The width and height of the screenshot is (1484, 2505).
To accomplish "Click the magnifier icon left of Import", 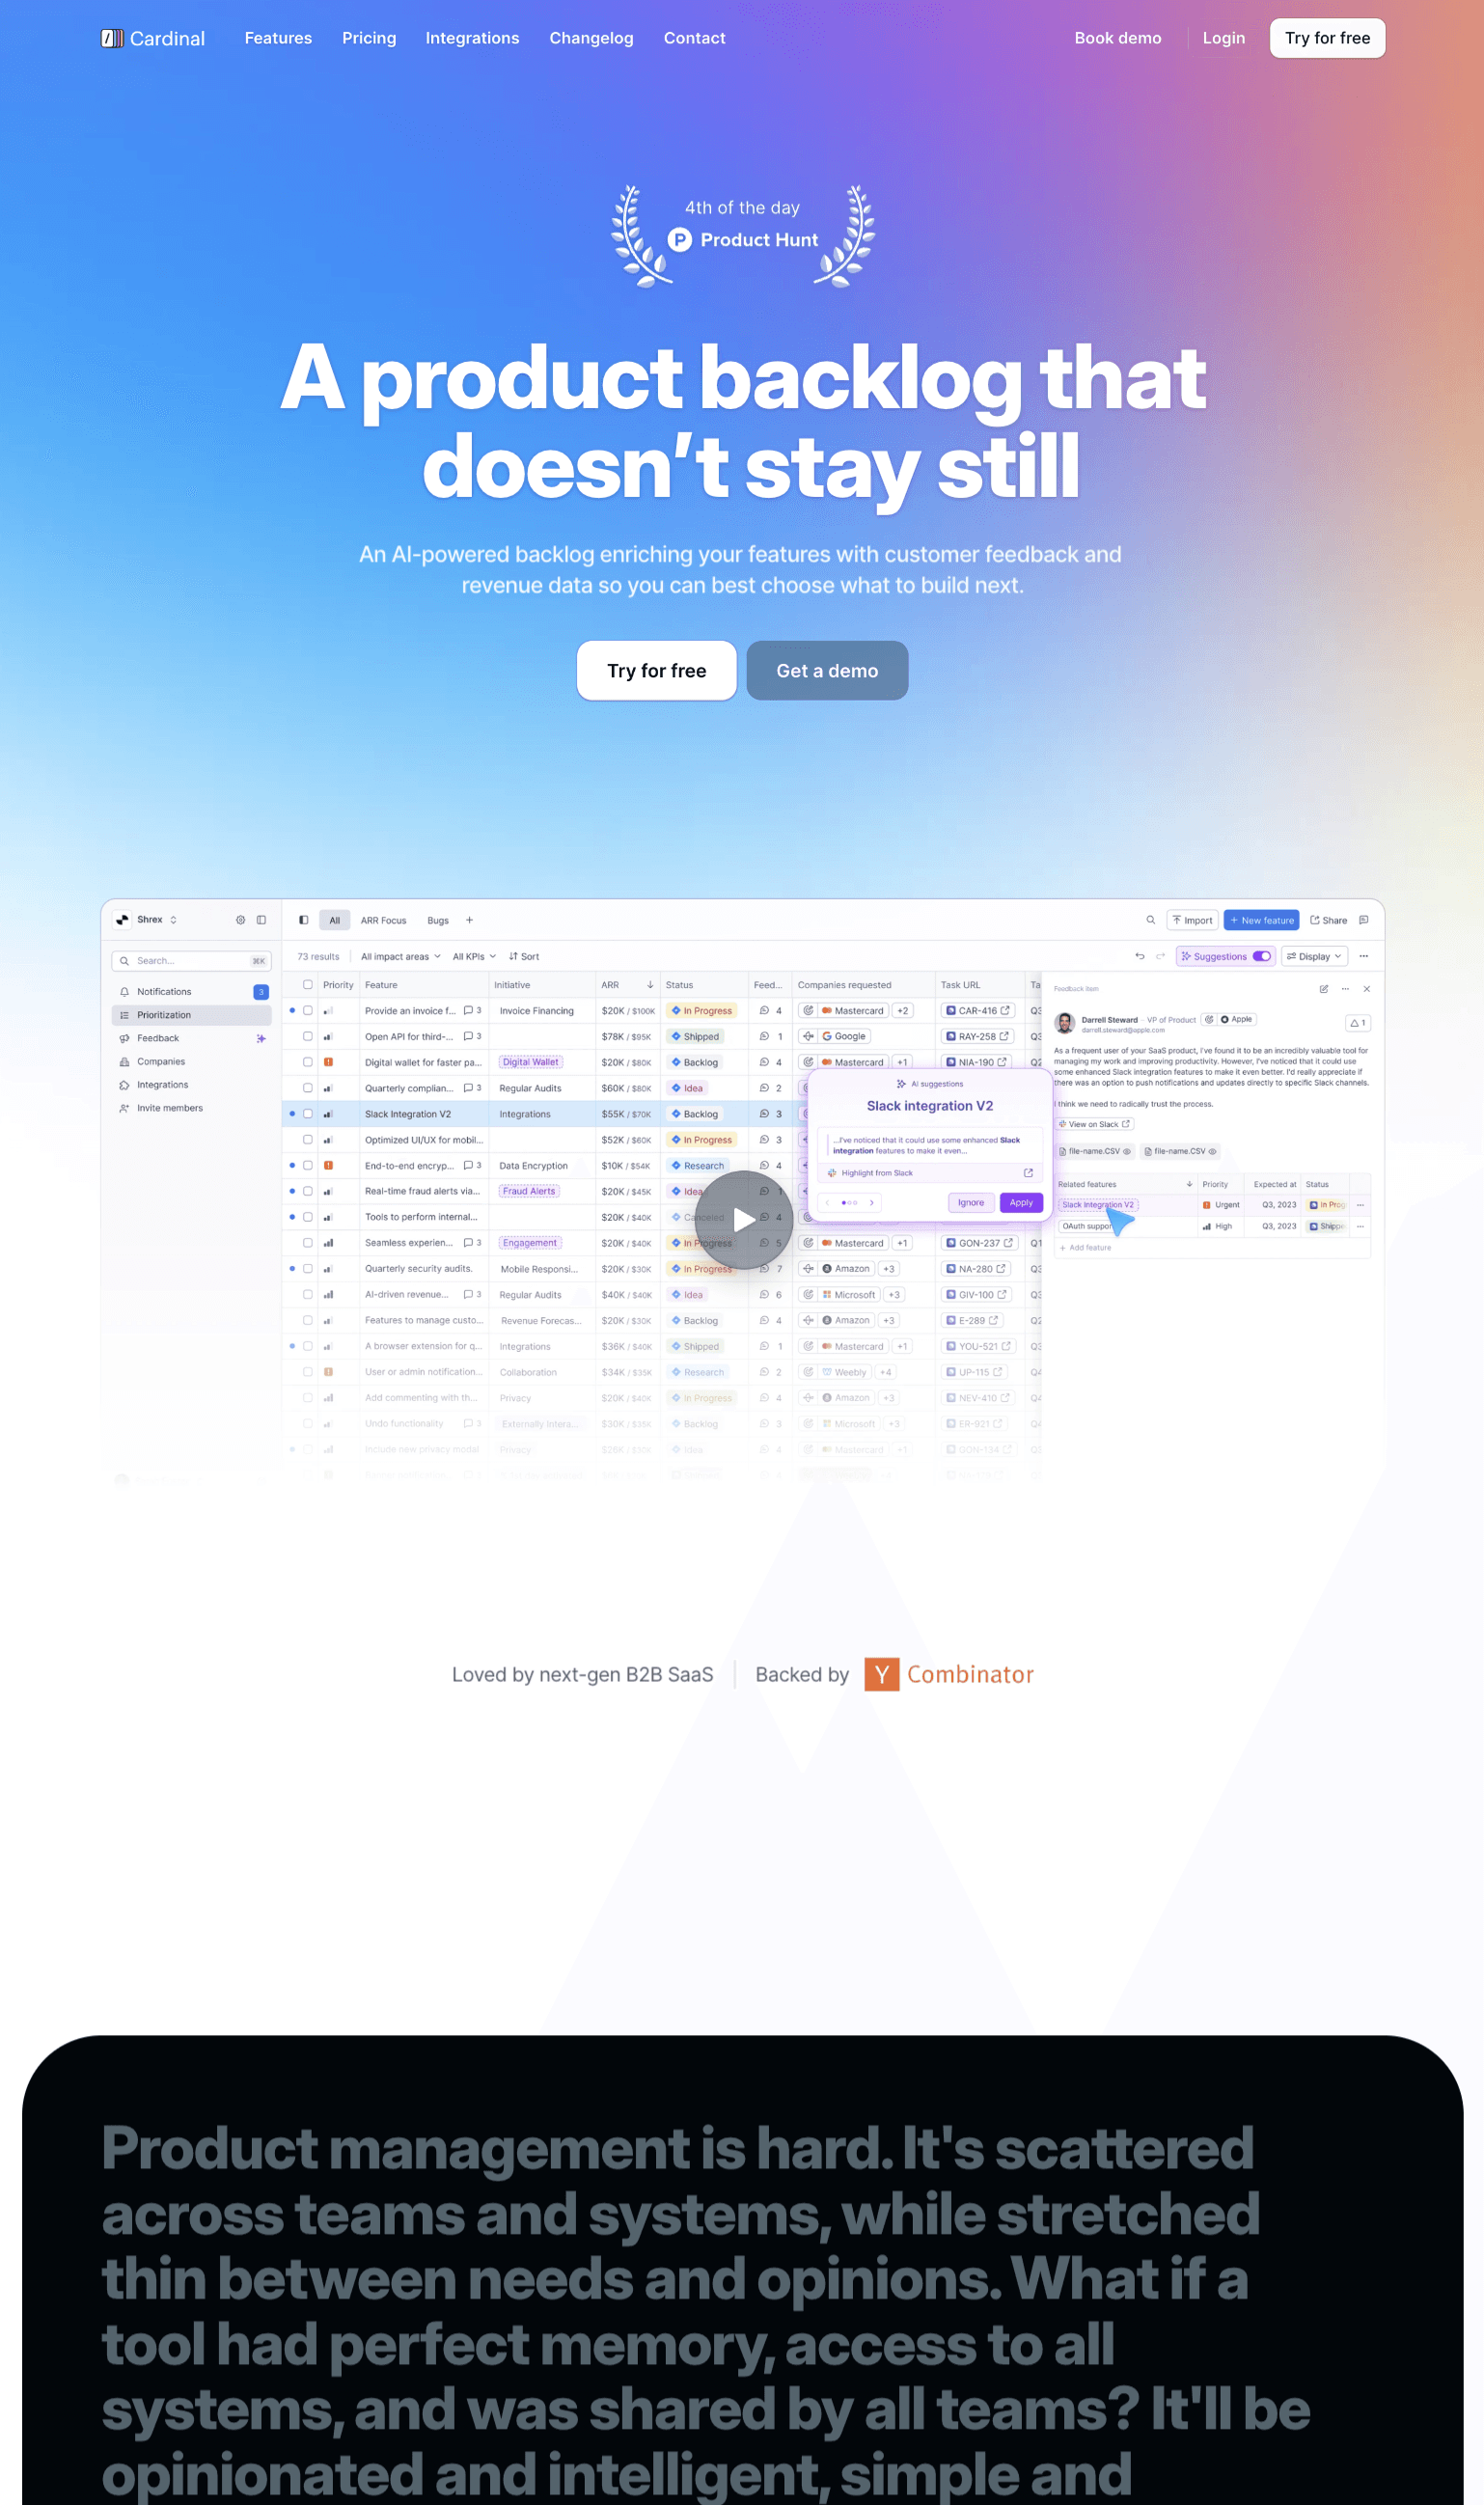I will click(1150, 920).
